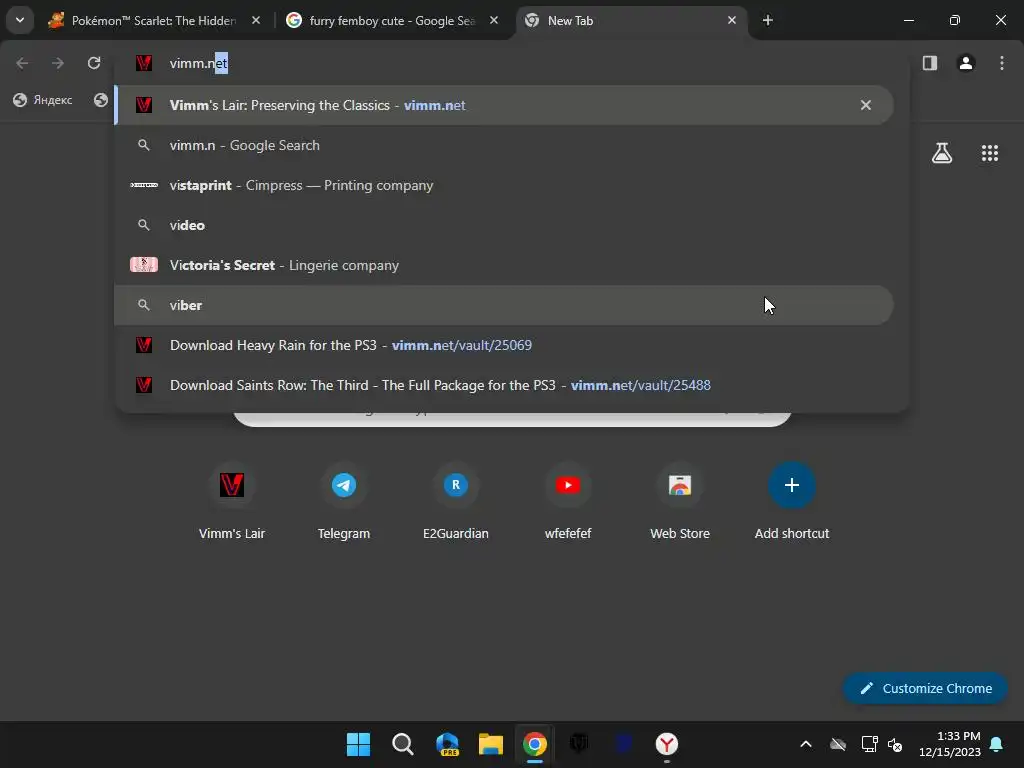Viewport: 1024px width, 768px height.
Task: Open the Vimm's Lair shortcut
Action: click(x=232, y=502)
